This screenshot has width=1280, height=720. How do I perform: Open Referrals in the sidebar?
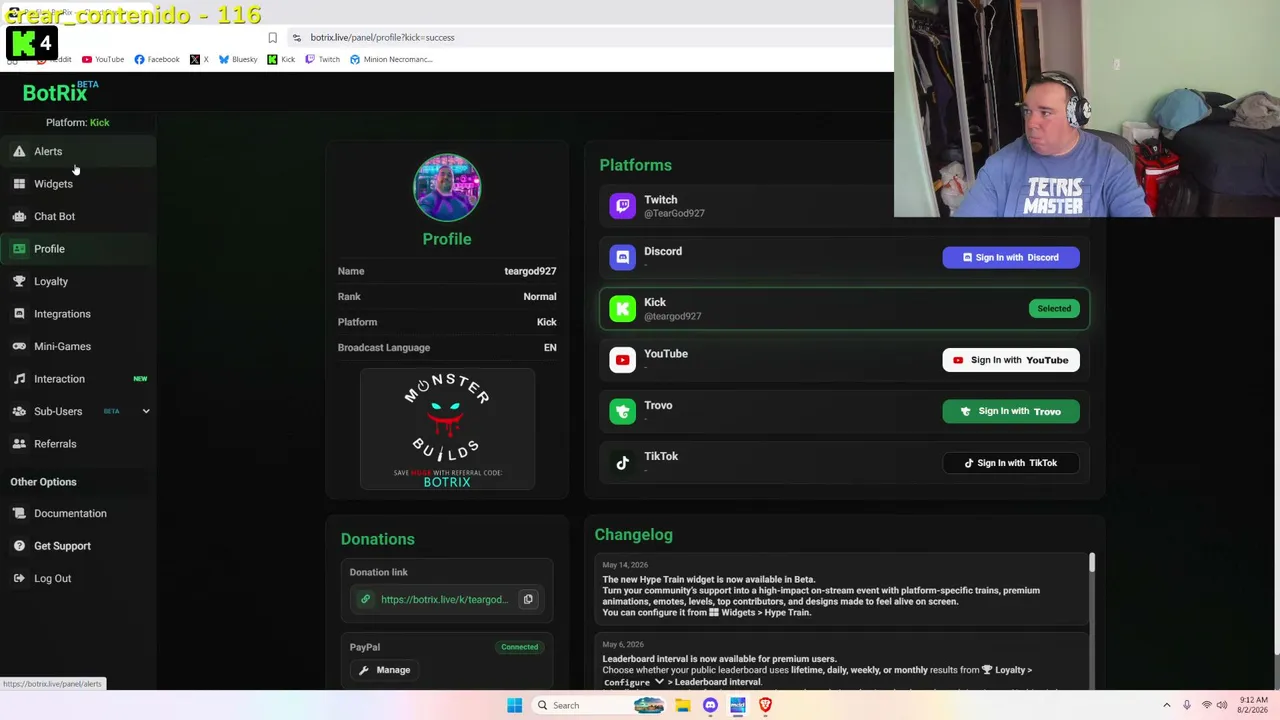(55, 444)
